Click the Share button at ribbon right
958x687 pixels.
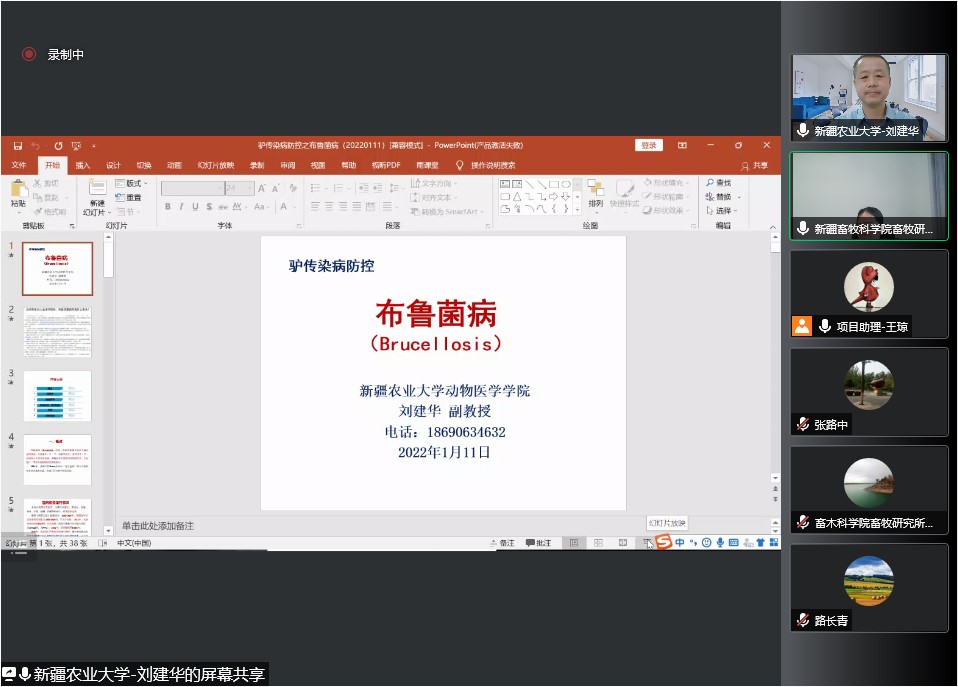coord(755,165)
